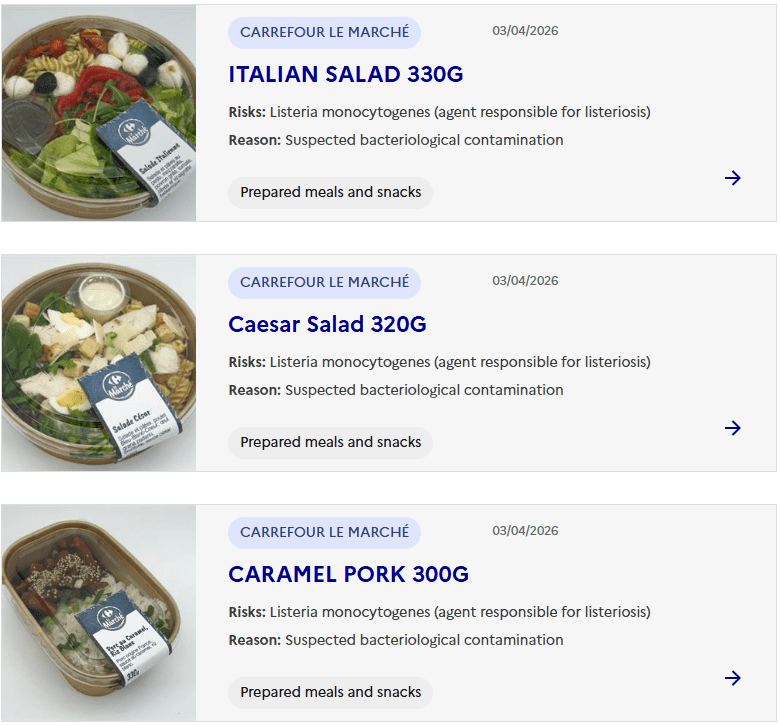780x725 pixels.
Task: Select Carrefour Le Marché tag on Italian Salad
Action: pyautogui.click(x=324, y=32)
